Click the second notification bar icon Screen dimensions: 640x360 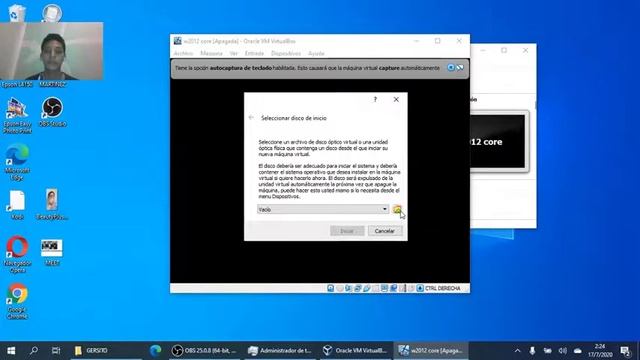(x=460, y=68)
